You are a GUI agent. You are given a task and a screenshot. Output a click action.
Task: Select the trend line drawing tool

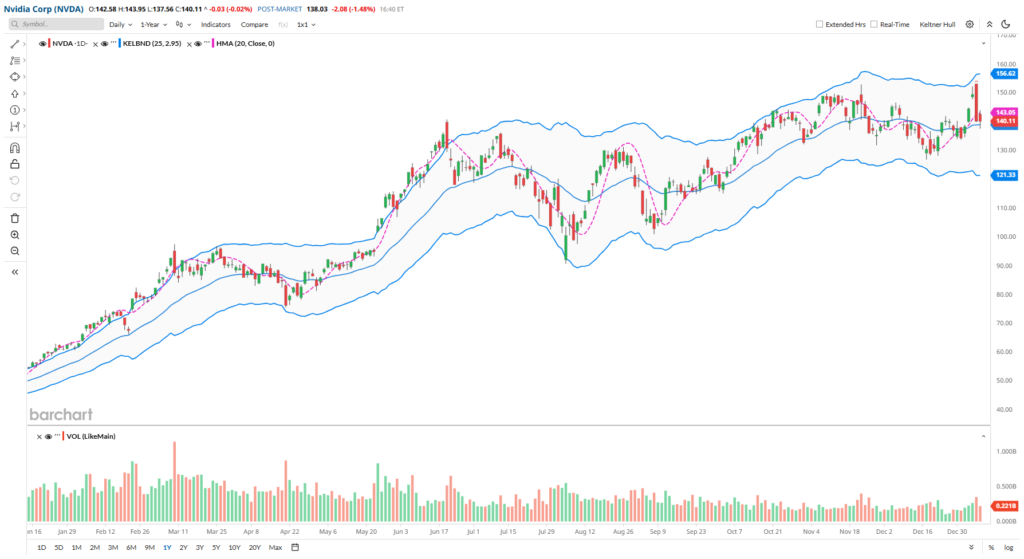(x=15, y=44)
